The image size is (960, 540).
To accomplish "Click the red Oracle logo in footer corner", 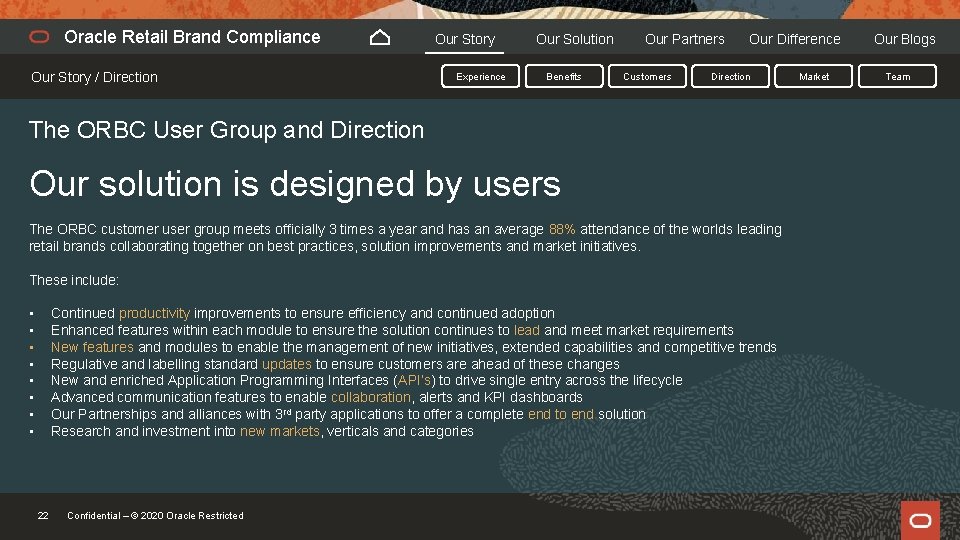I will click(920, 520).
